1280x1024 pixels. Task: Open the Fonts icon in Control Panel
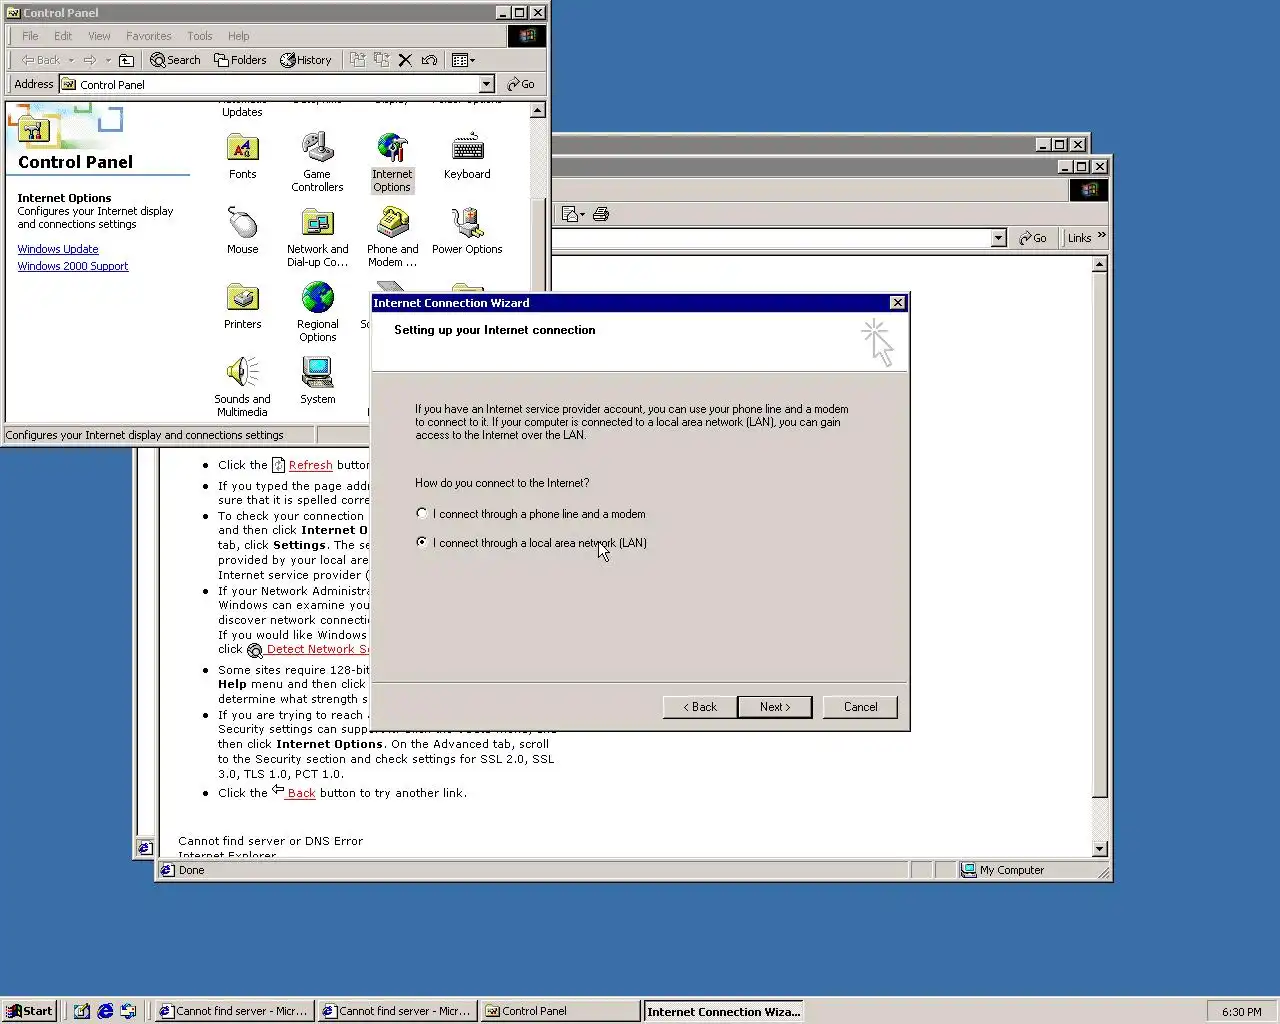tap(242, 157)
